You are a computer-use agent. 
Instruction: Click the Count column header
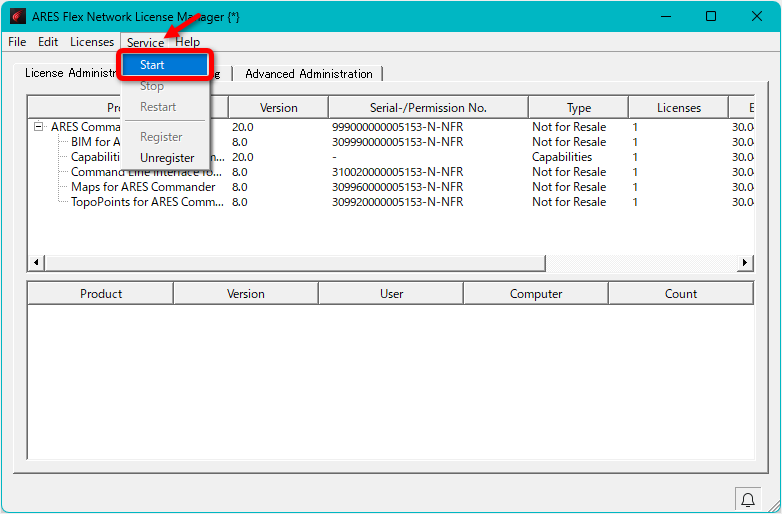point(681,294)
